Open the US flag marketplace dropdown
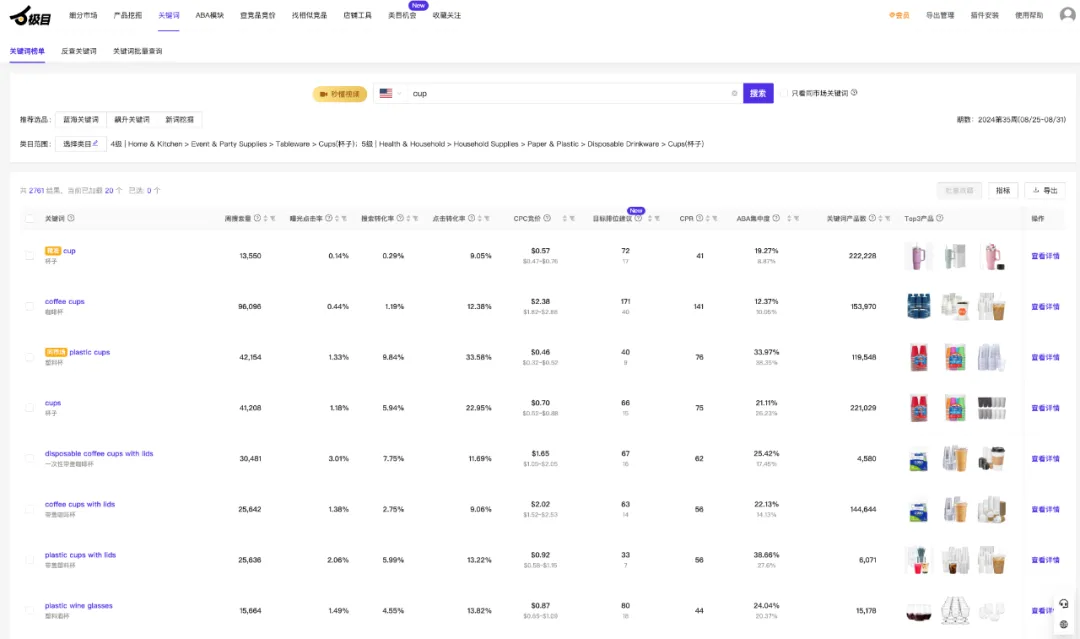Screen dimensions: 1080x639 tap(391, 94)
